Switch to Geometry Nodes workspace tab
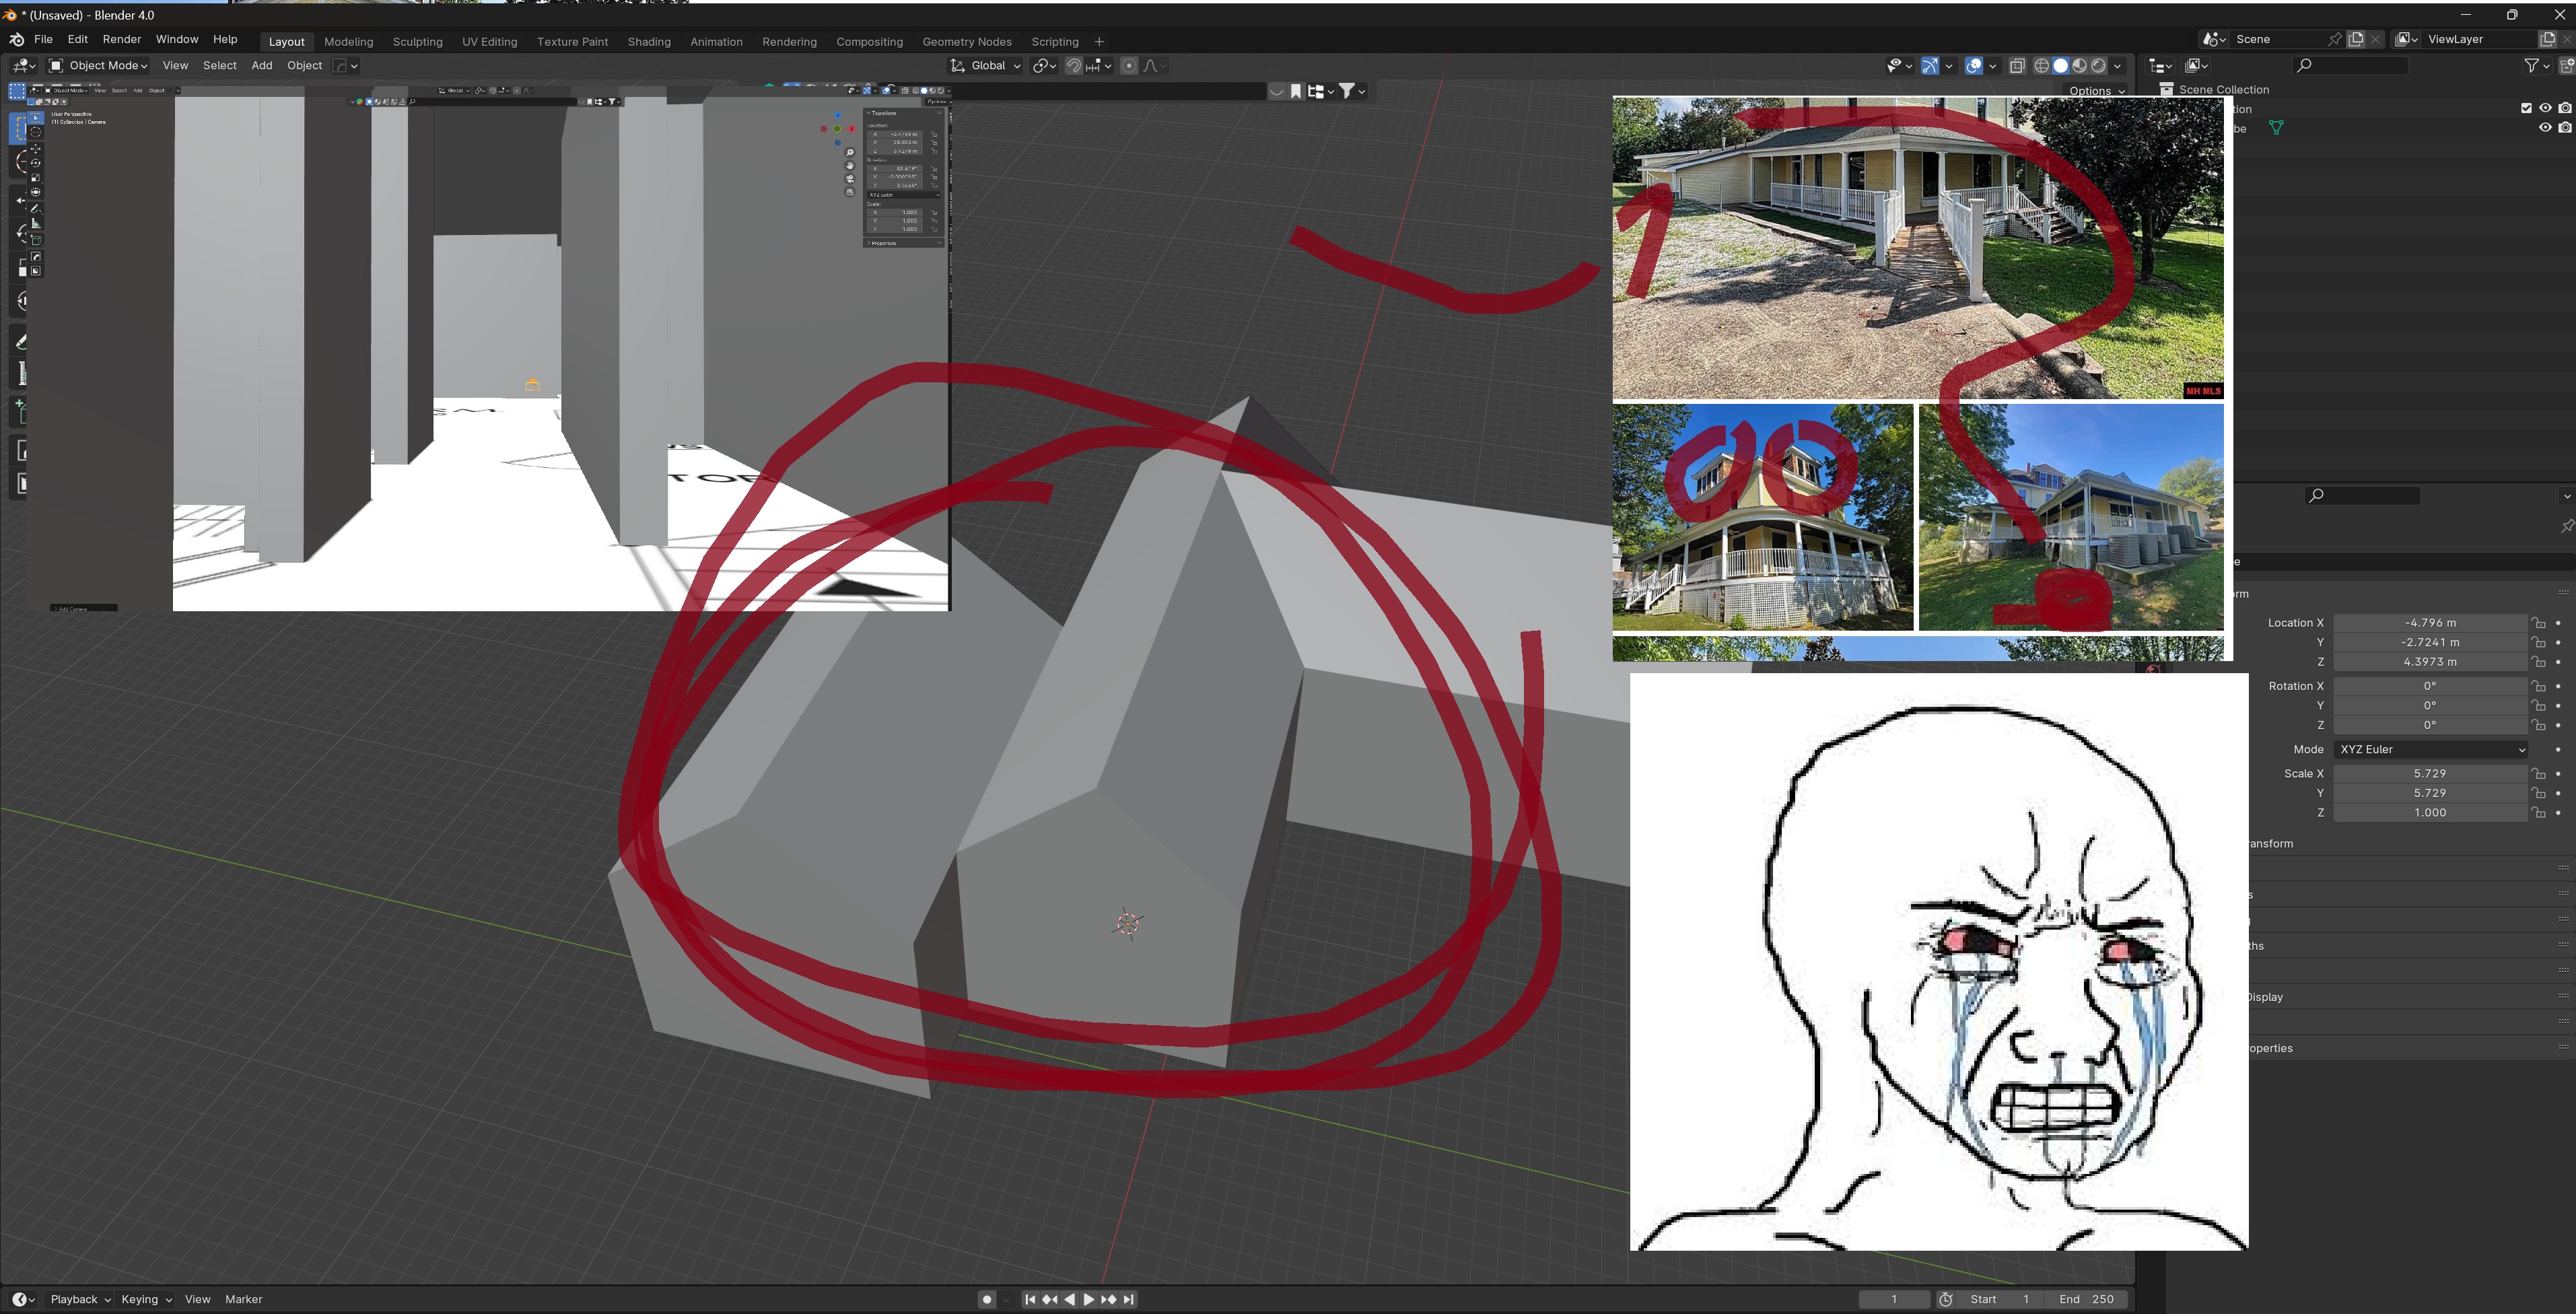2576x1314 pixels. (x=967, y=42)
